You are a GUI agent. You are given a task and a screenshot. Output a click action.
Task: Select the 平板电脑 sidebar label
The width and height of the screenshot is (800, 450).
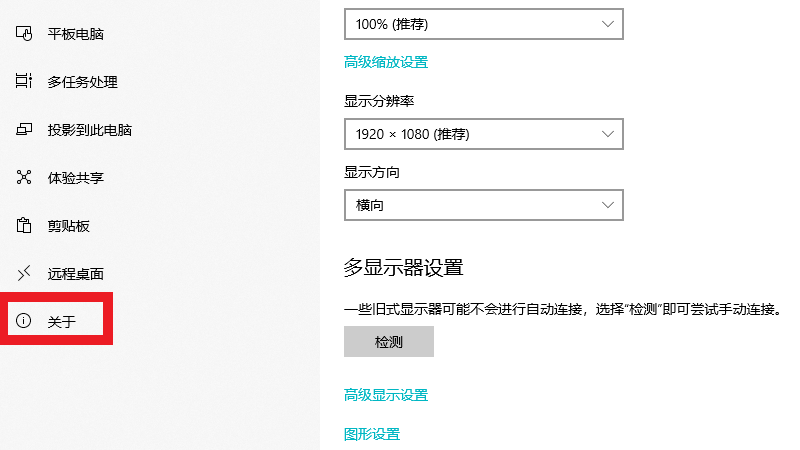[76, 34]
